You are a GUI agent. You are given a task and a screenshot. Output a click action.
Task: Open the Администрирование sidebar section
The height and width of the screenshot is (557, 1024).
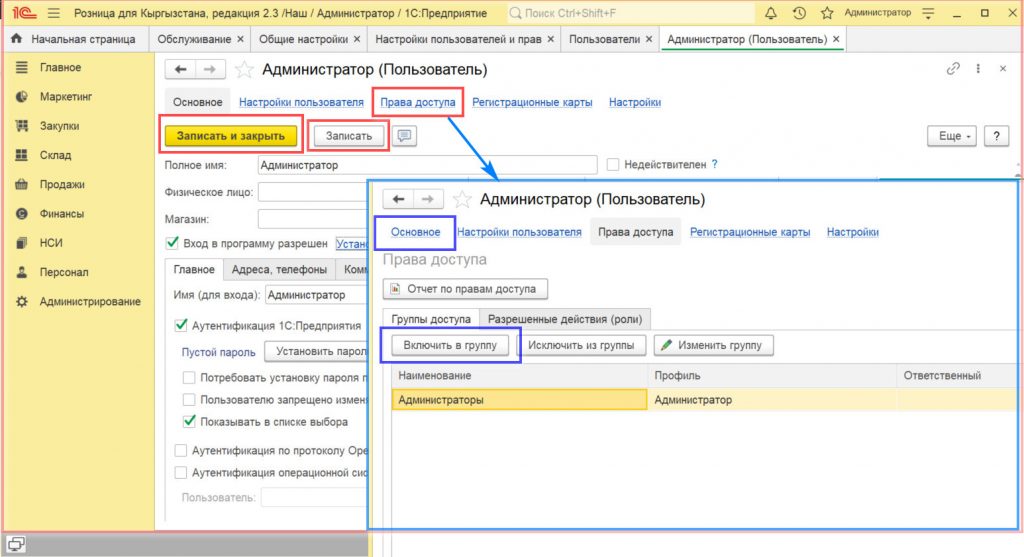pyautogui.click(x=90, y=301)
